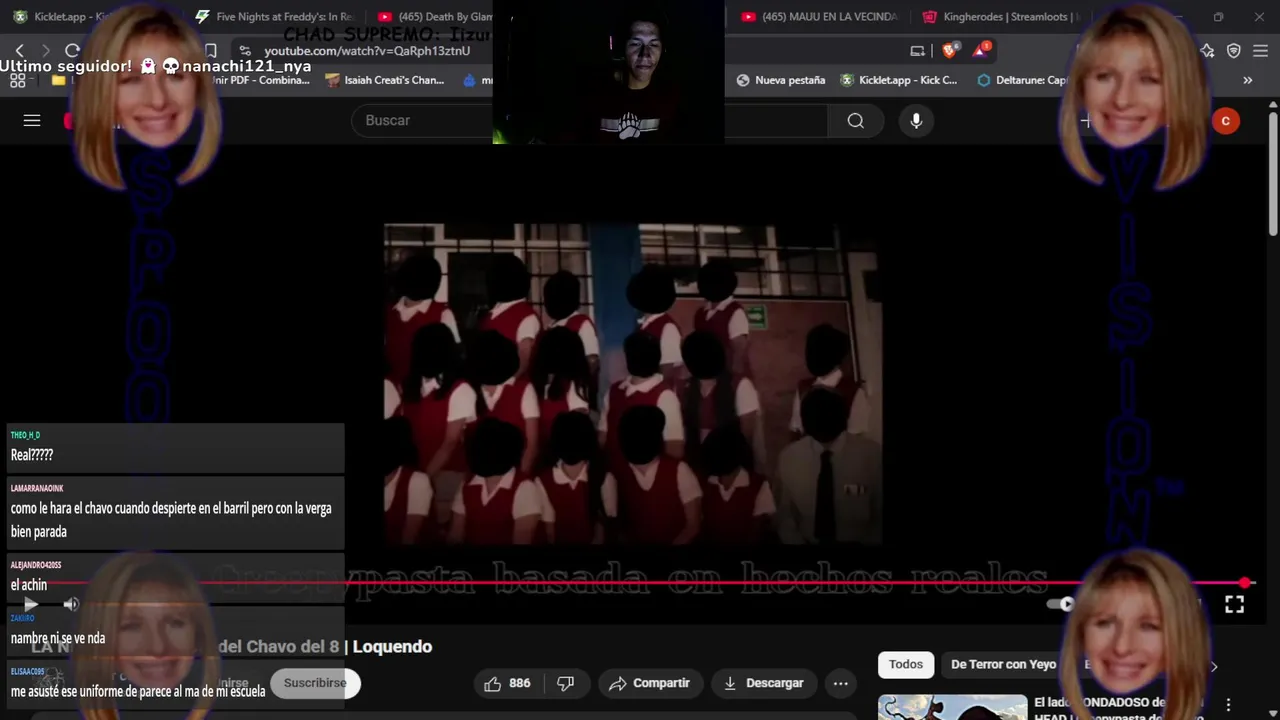Click chat message "nambre ni se ve nda"
Image resolution: width=1280 pixels, height=720 pixels.
pos(58,638)
